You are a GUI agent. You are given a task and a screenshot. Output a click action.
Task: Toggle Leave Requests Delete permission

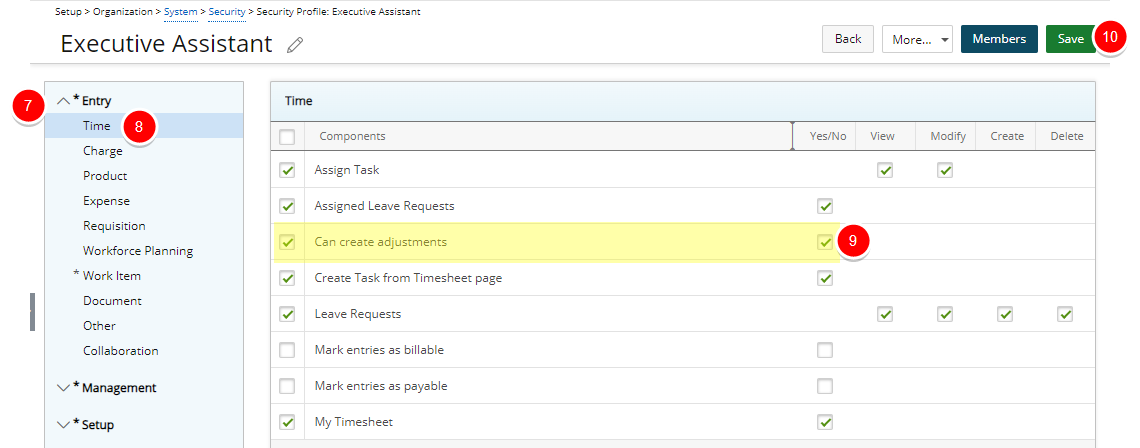(x=1065, y=314)
